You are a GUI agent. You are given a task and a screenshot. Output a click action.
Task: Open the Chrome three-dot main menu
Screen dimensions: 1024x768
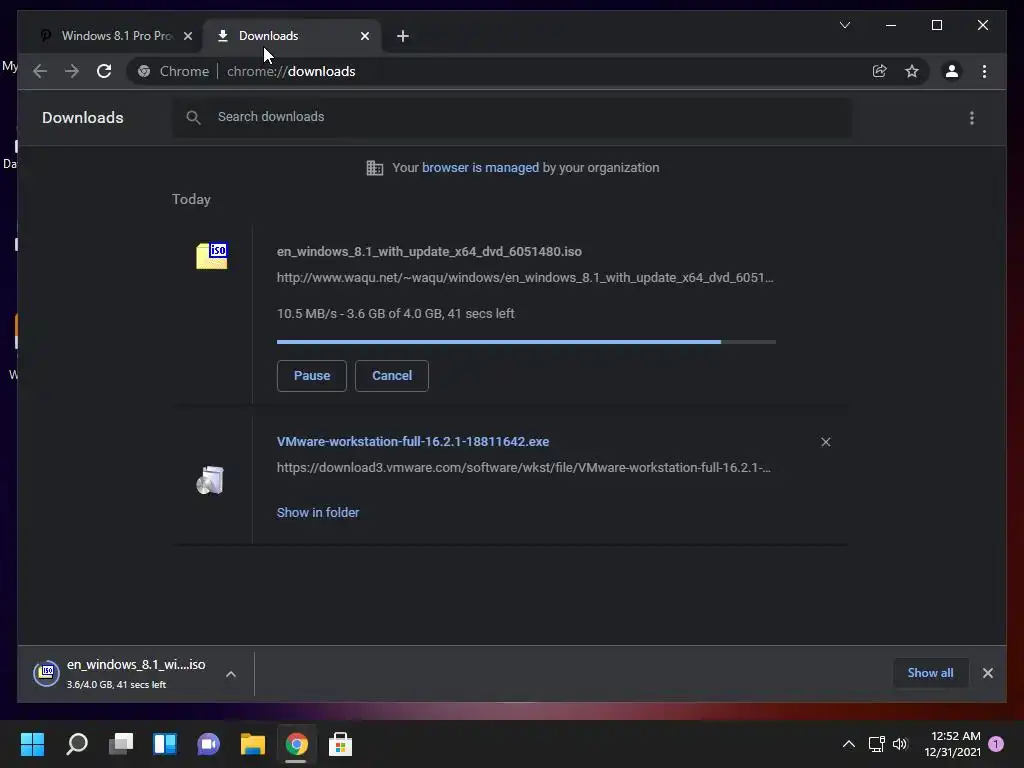(x=984, y=71)
